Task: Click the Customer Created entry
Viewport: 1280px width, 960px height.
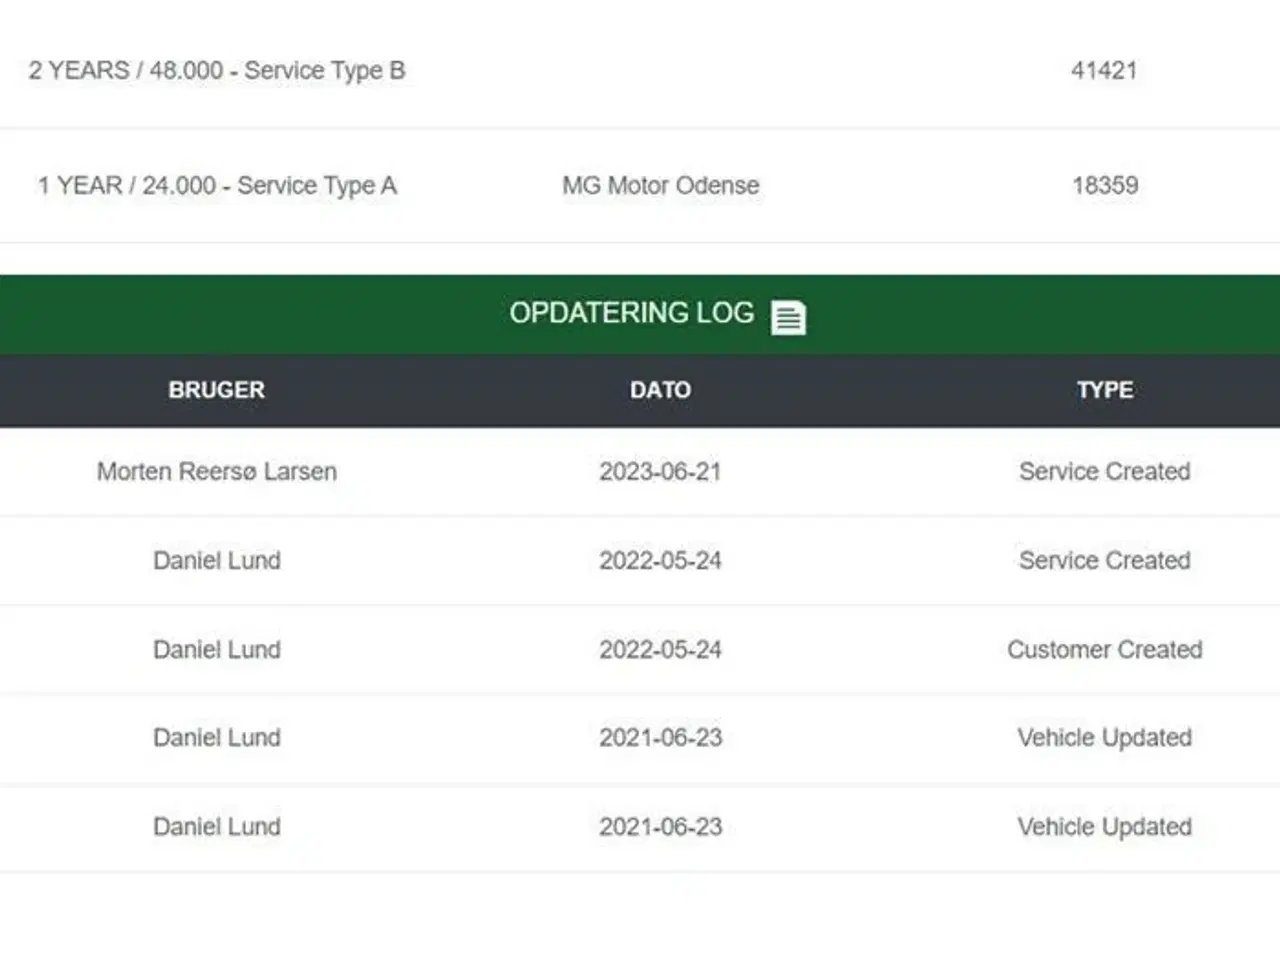Action: tap(1105, 650)
